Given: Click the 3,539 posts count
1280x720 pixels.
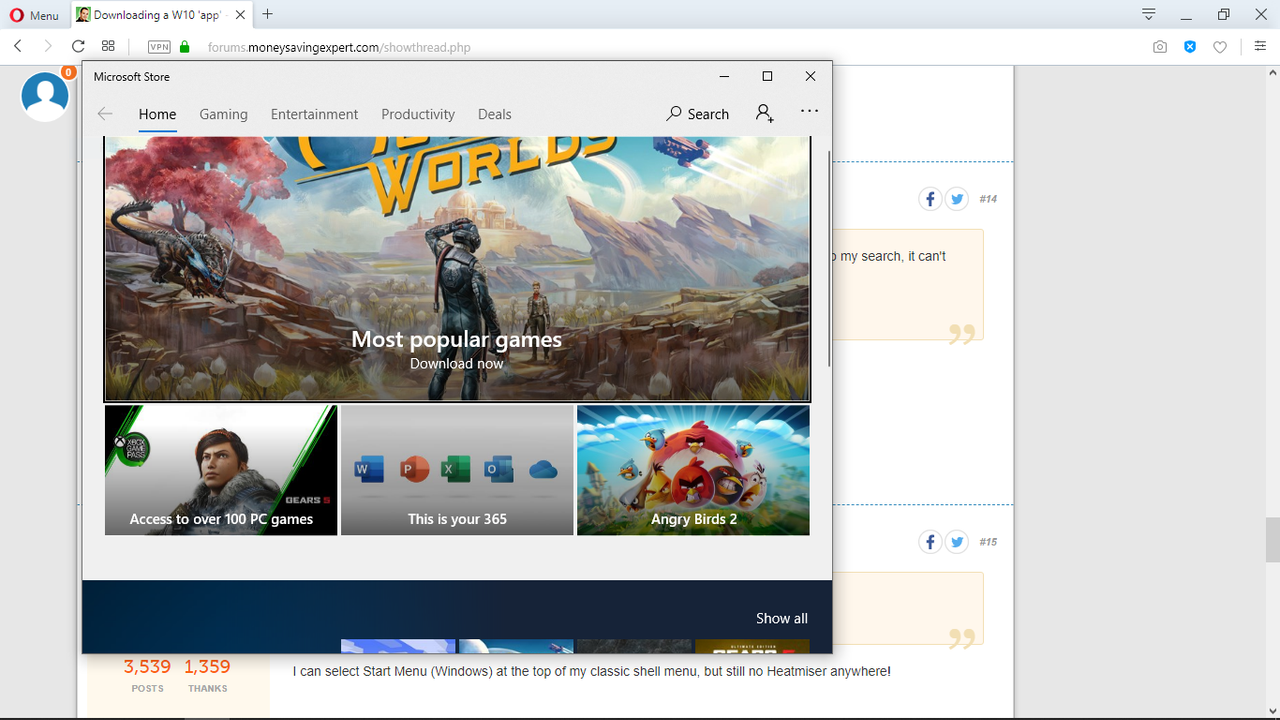Looking at the screenshot, I should coord(147,667).
